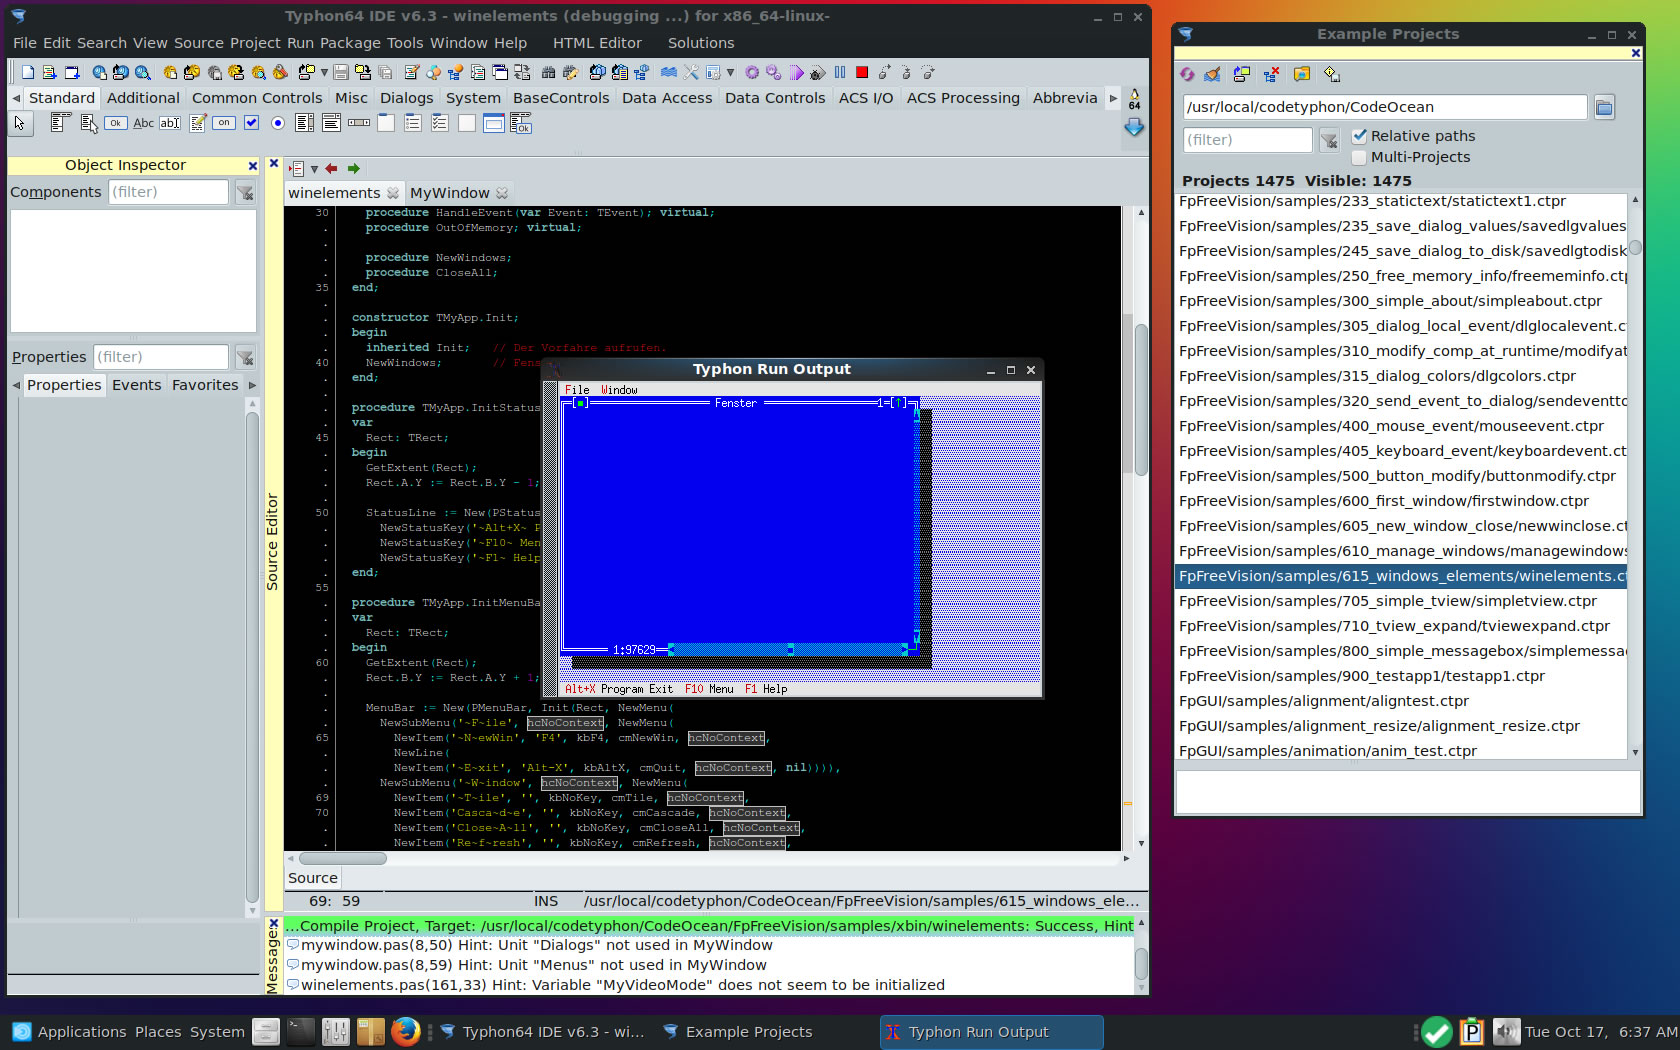Pick the TMainMenu component icon
This screenshot has height=1050, width=1680.
tap(60, 123)
